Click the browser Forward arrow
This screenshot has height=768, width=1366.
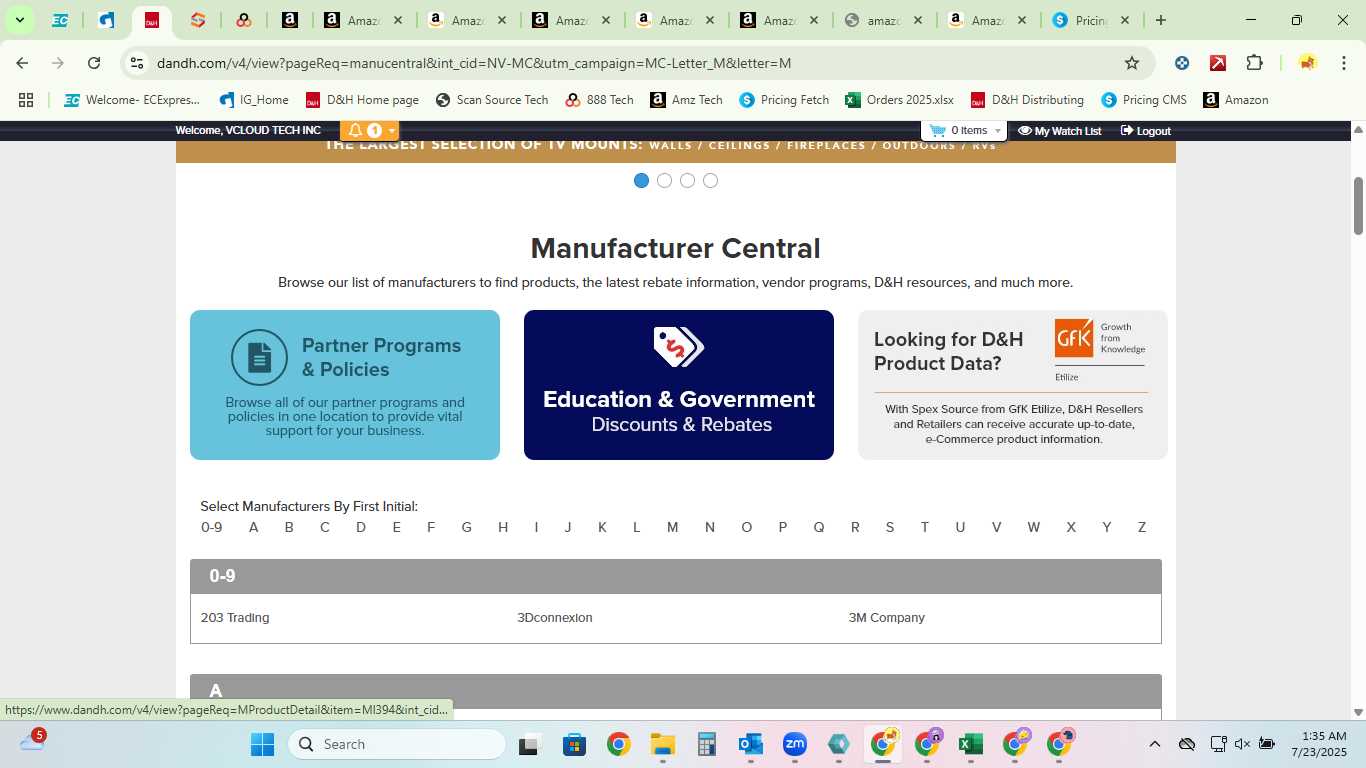tap(58, 63)
